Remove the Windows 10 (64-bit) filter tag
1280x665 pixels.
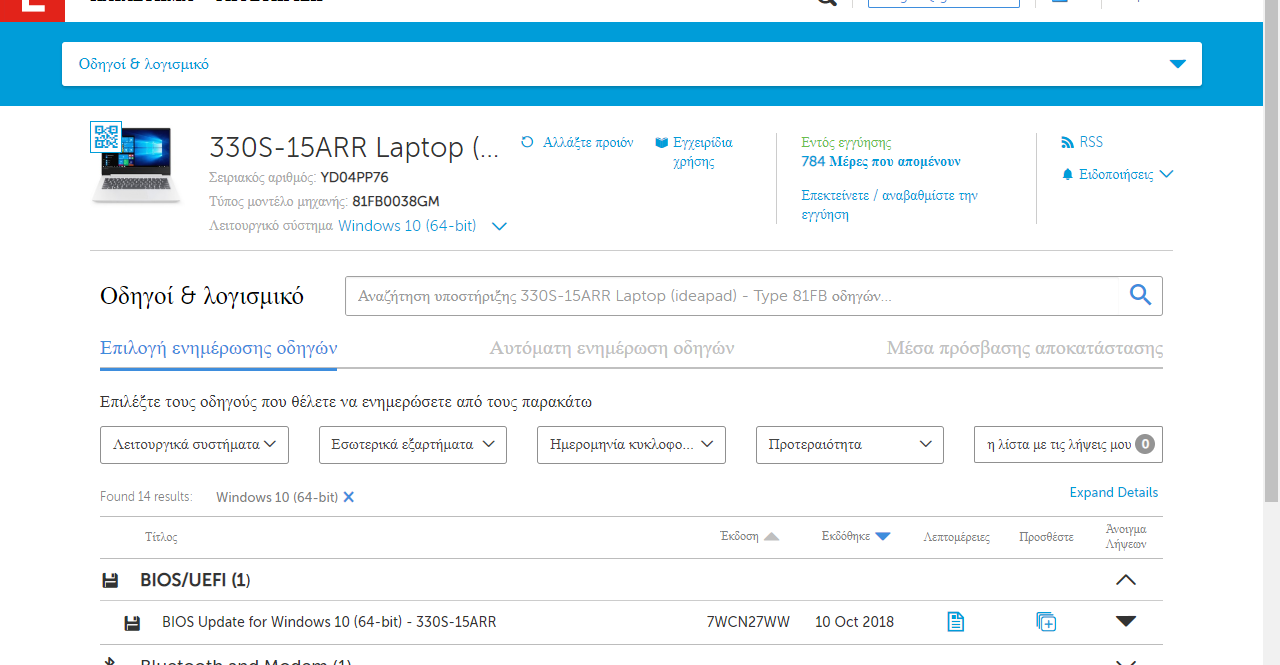tap(349, 497)
